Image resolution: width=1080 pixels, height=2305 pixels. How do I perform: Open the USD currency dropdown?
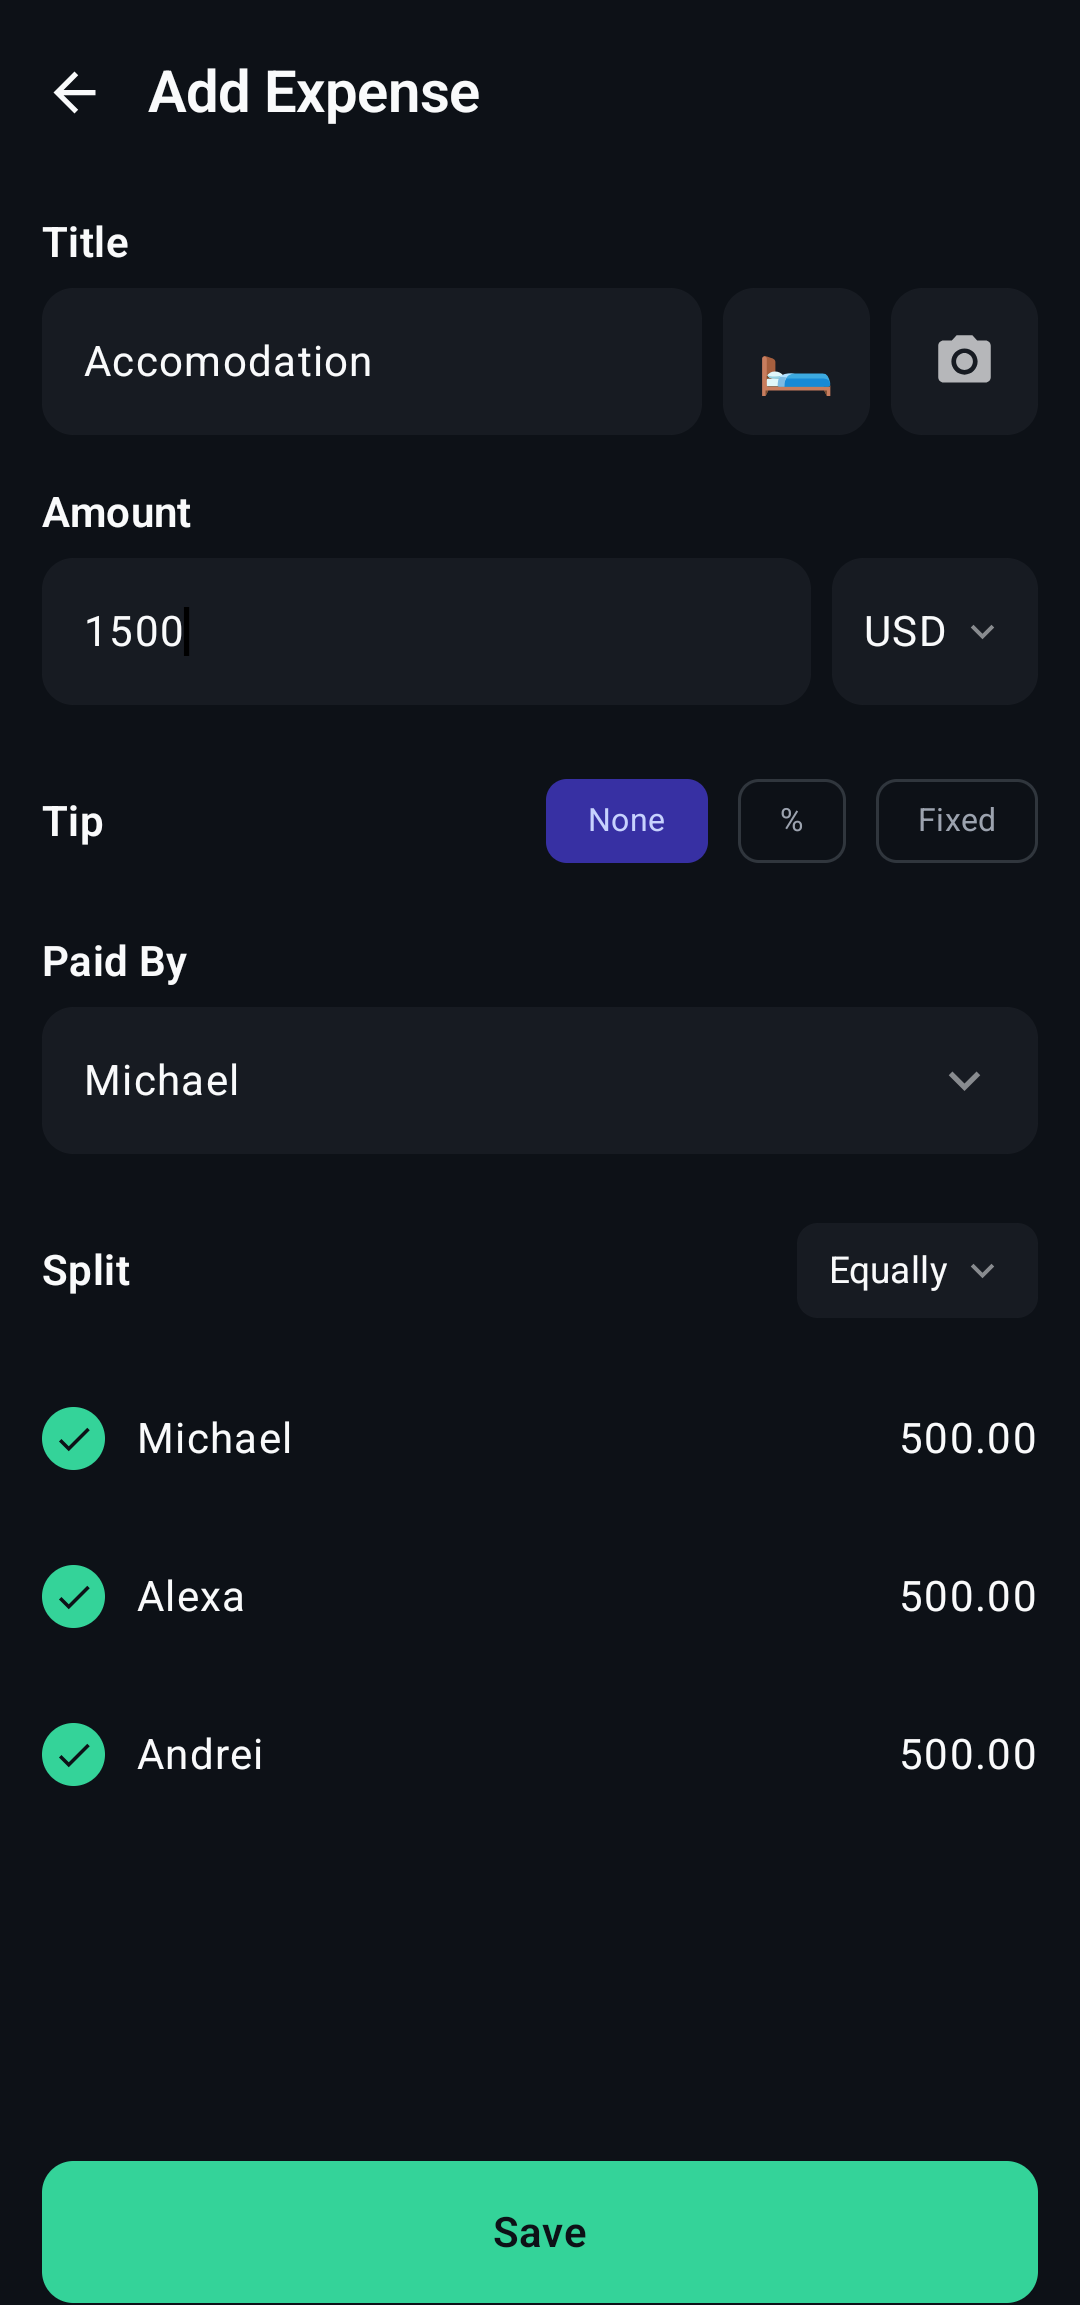coord(934,632)
